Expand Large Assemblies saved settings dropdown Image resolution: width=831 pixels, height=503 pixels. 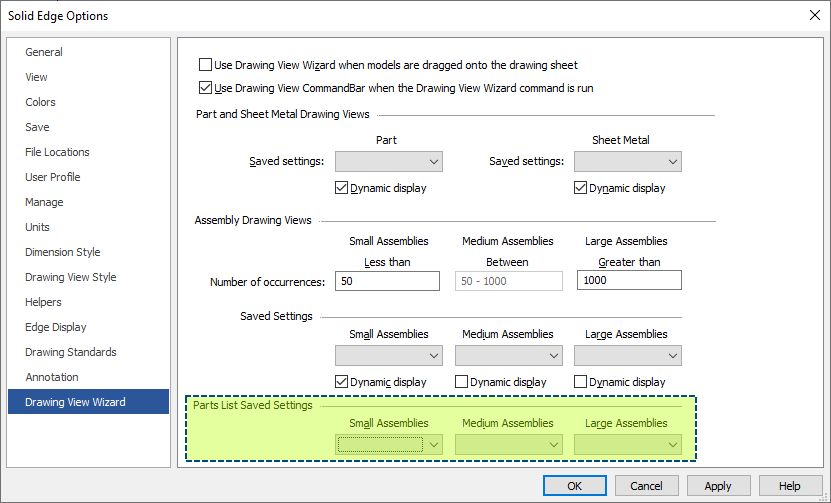(627, 356)
